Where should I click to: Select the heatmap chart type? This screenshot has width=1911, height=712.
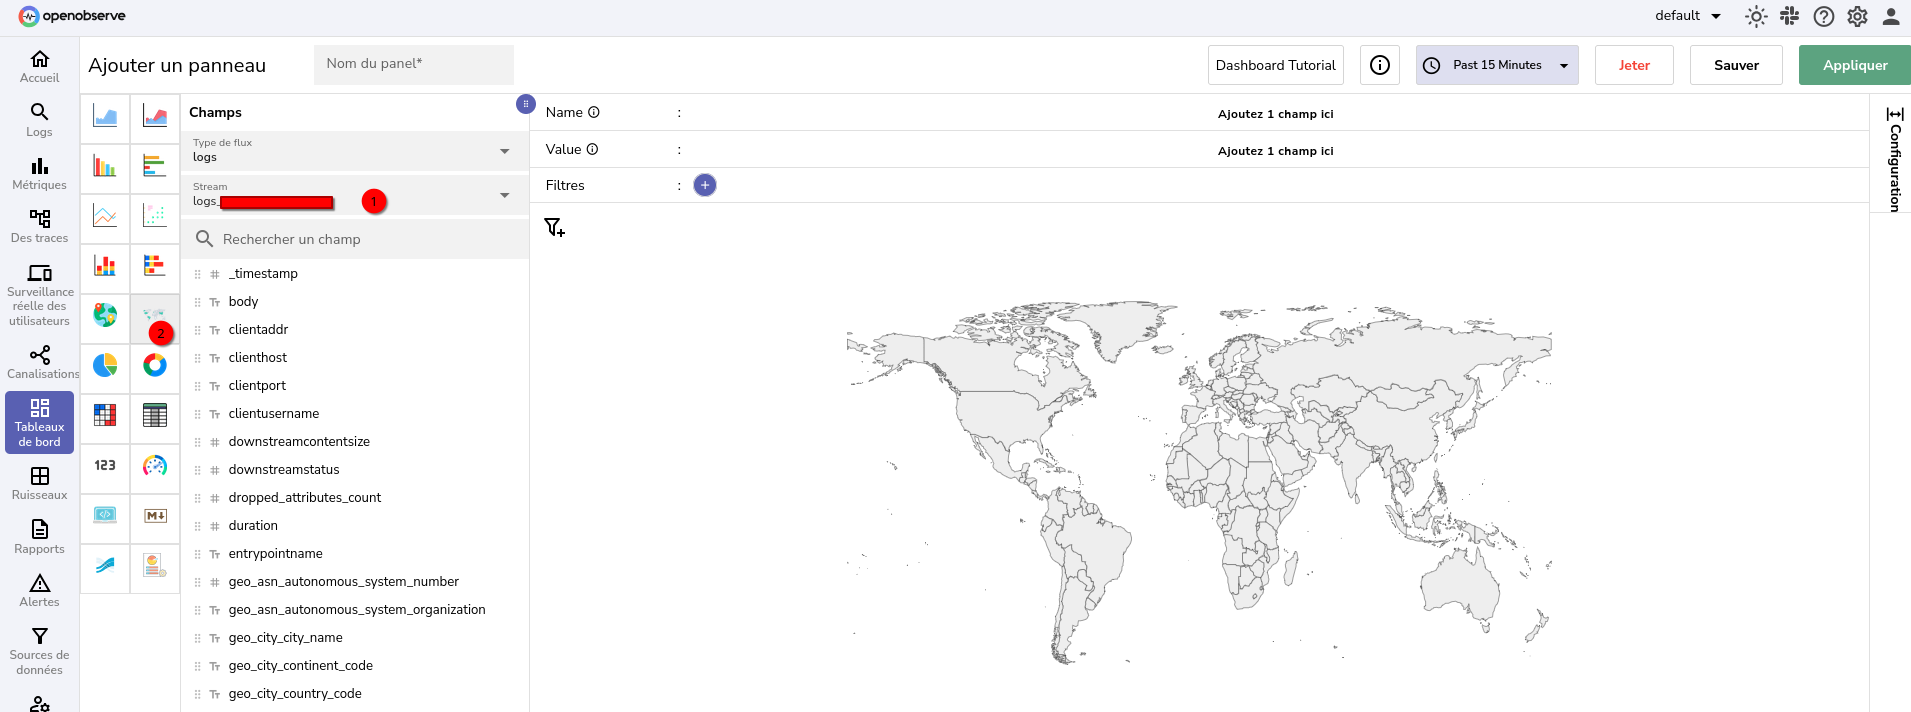[105, 416]
